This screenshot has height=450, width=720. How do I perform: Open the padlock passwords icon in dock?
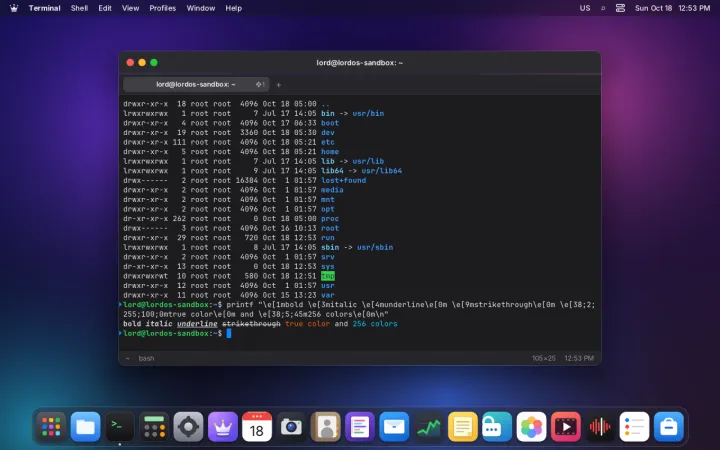click(x=497, y=427)
